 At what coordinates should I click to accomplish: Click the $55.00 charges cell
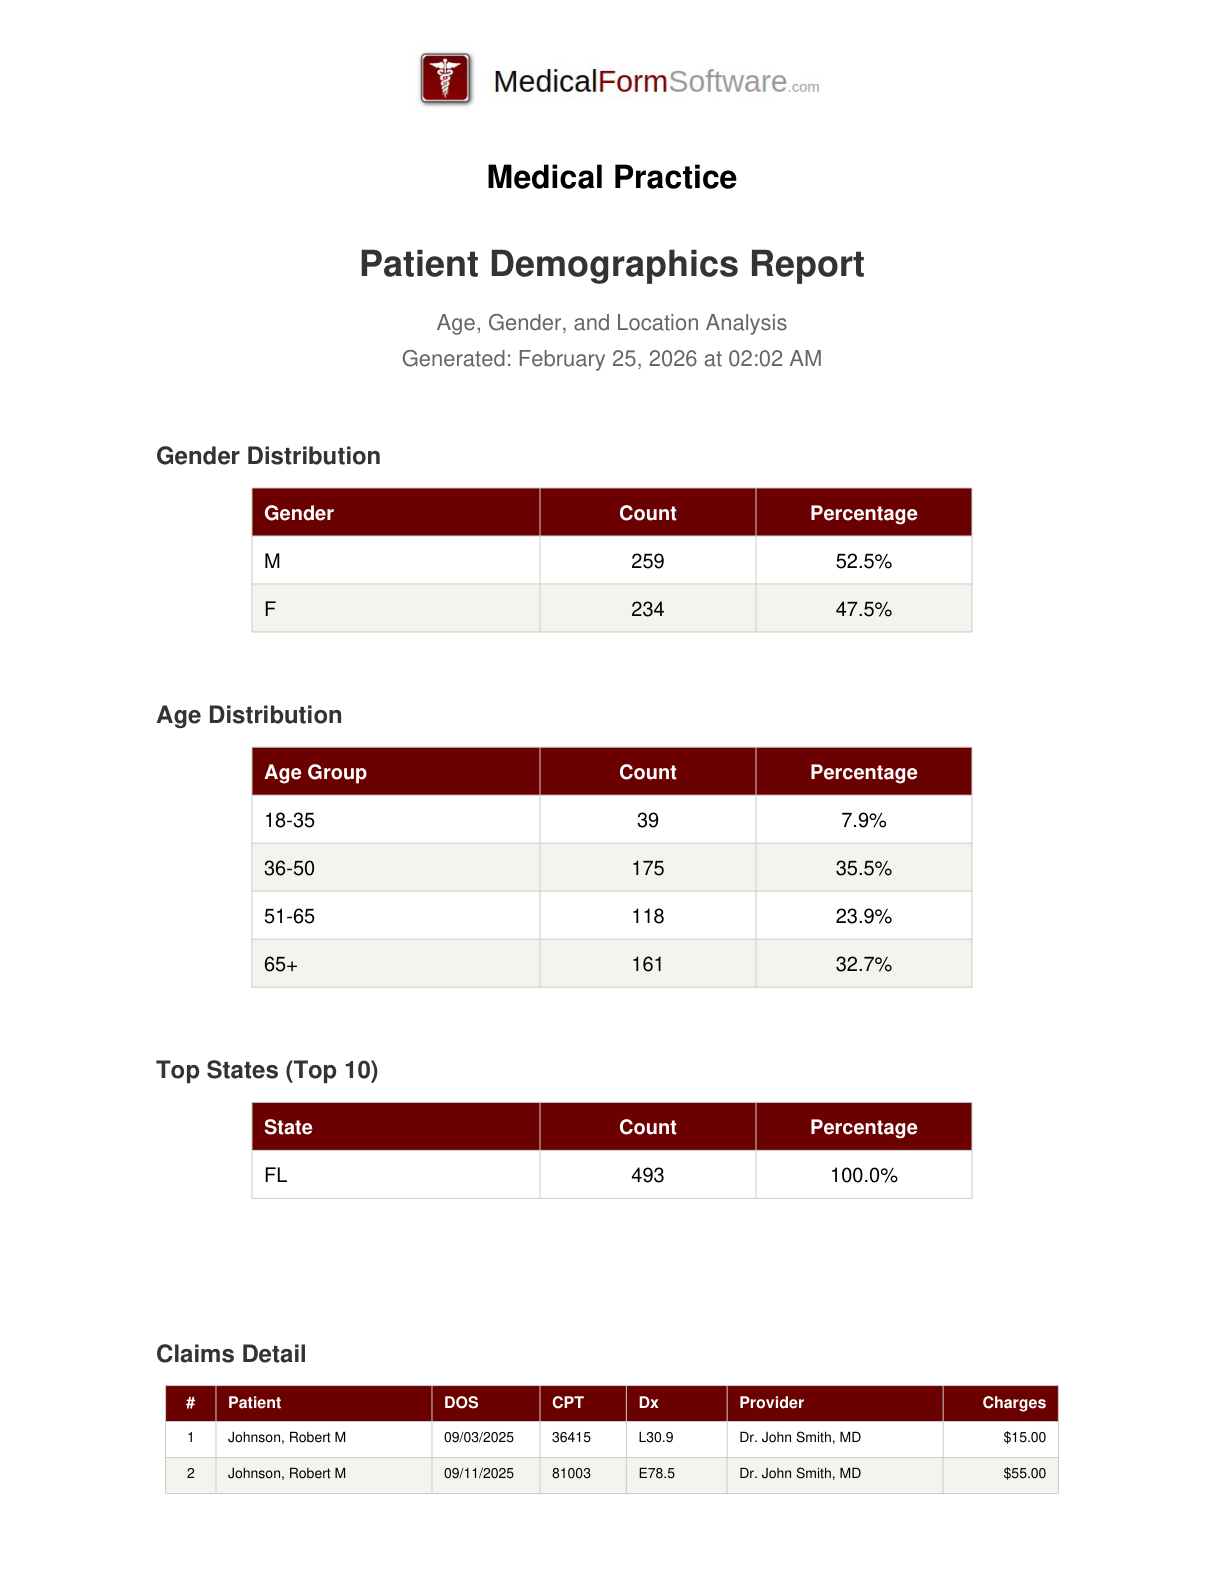tap(1024, 1473)
